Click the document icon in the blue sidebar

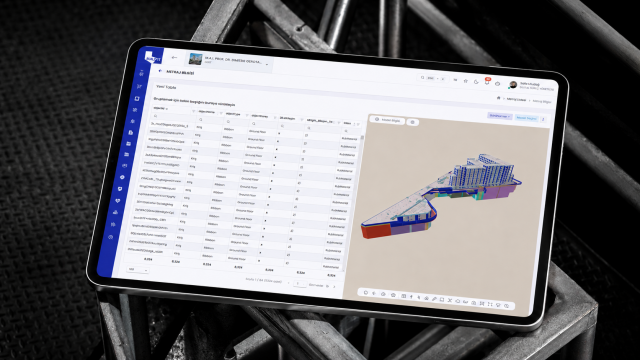point(131,133)
